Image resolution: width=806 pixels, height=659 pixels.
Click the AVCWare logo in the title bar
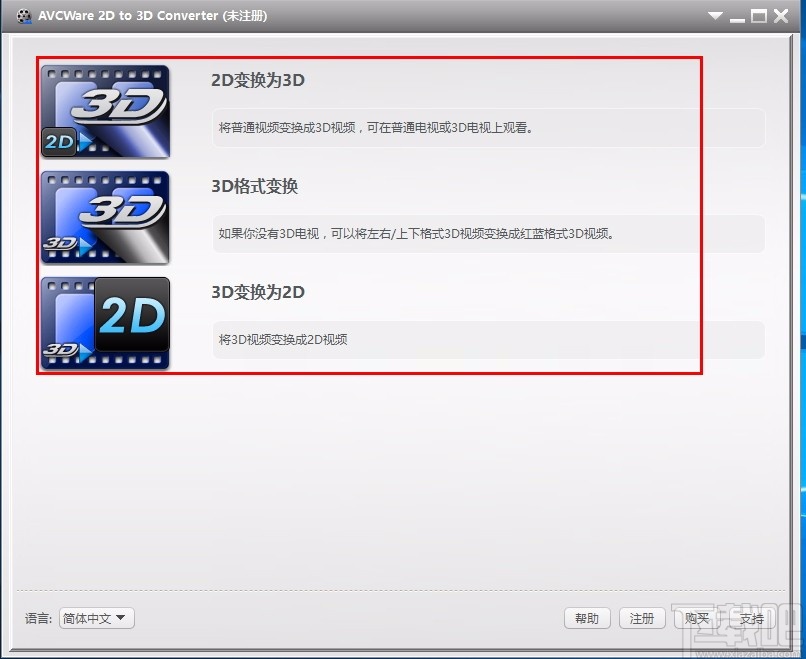[22, 15]
